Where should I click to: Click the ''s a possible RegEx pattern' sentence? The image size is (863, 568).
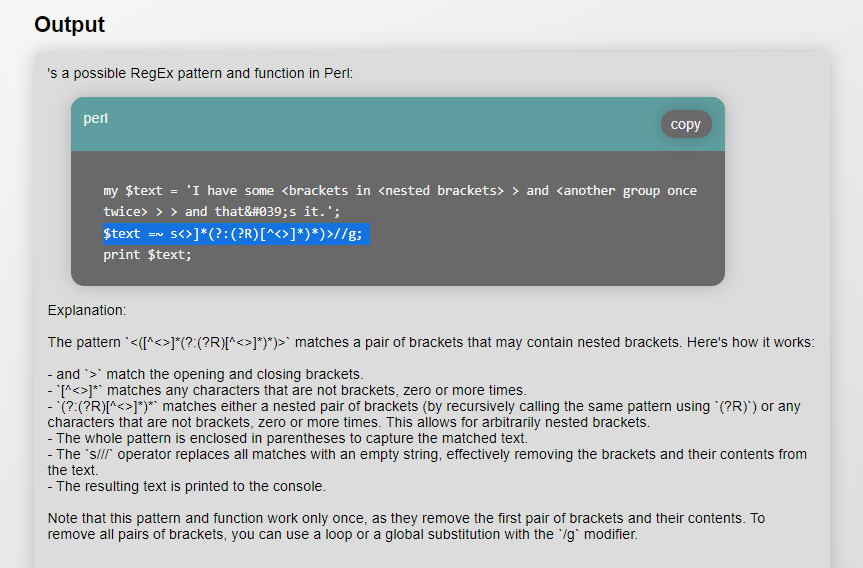pos(200,73)
